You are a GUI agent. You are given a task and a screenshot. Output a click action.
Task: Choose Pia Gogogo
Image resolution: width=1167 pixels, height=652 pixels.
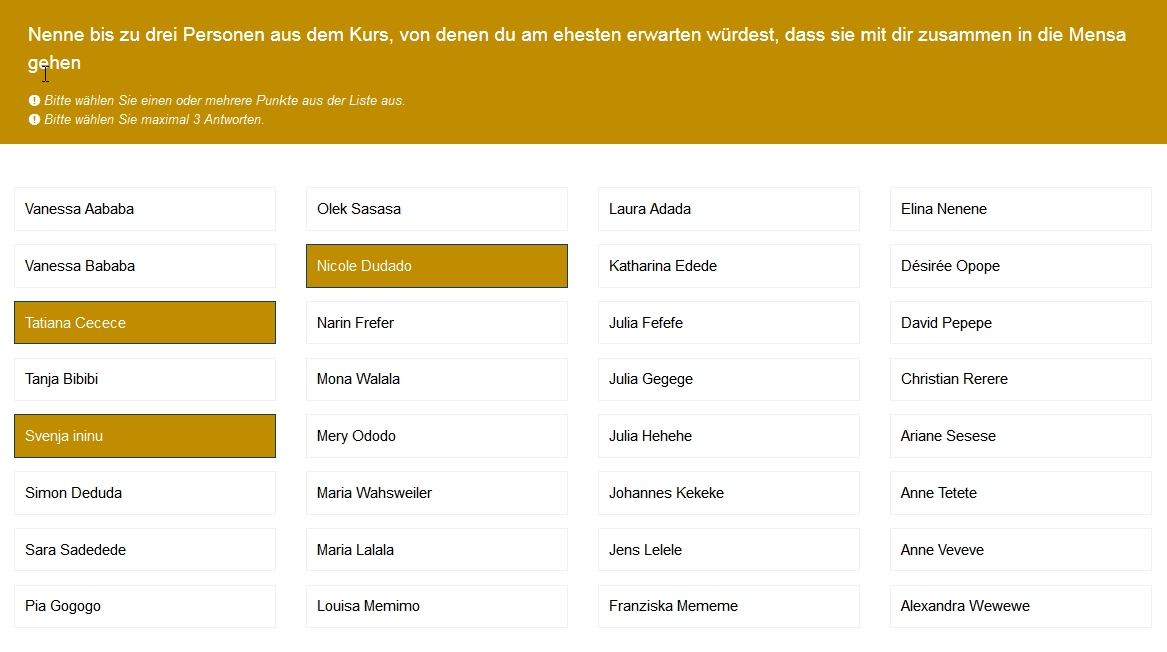[x=145, y=606]
